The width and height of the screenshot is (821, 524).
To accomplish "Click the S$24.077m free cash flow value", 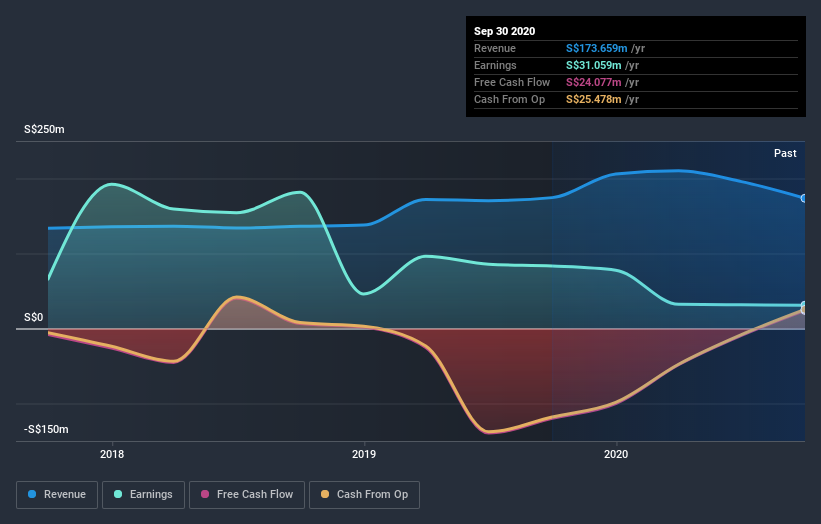I will pos(593,82).
